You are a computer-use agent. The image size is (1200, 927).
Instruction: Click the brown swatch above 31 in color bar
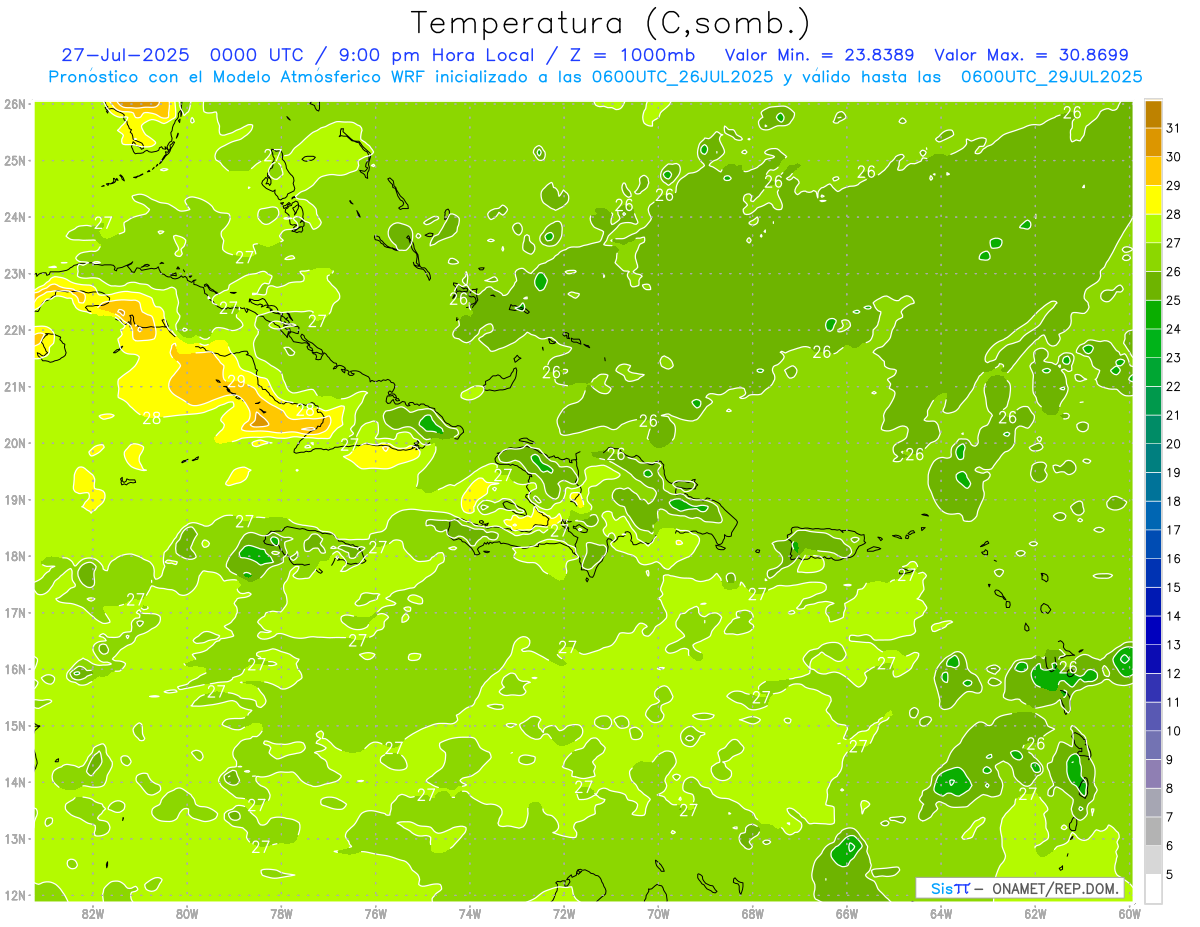tap(1153, 114)
